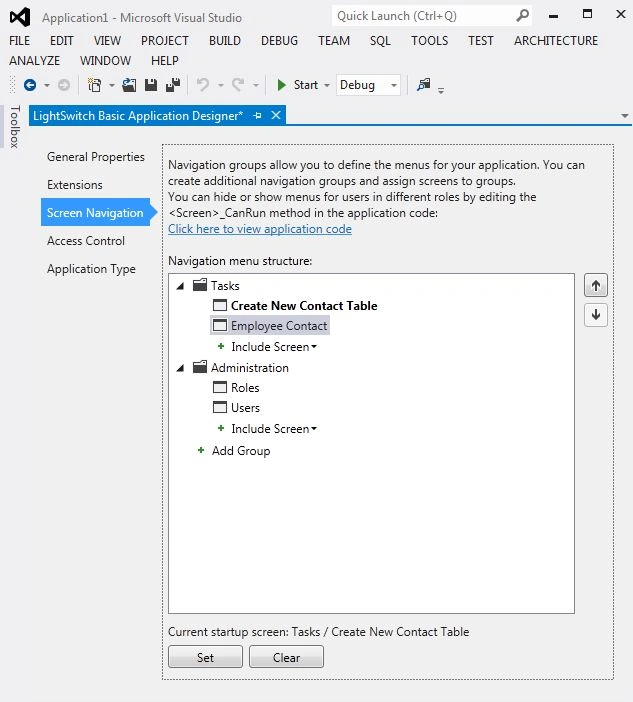633x702 pixels.
Task: Switch to General Properties tab
Action: [x=96, y=157]
